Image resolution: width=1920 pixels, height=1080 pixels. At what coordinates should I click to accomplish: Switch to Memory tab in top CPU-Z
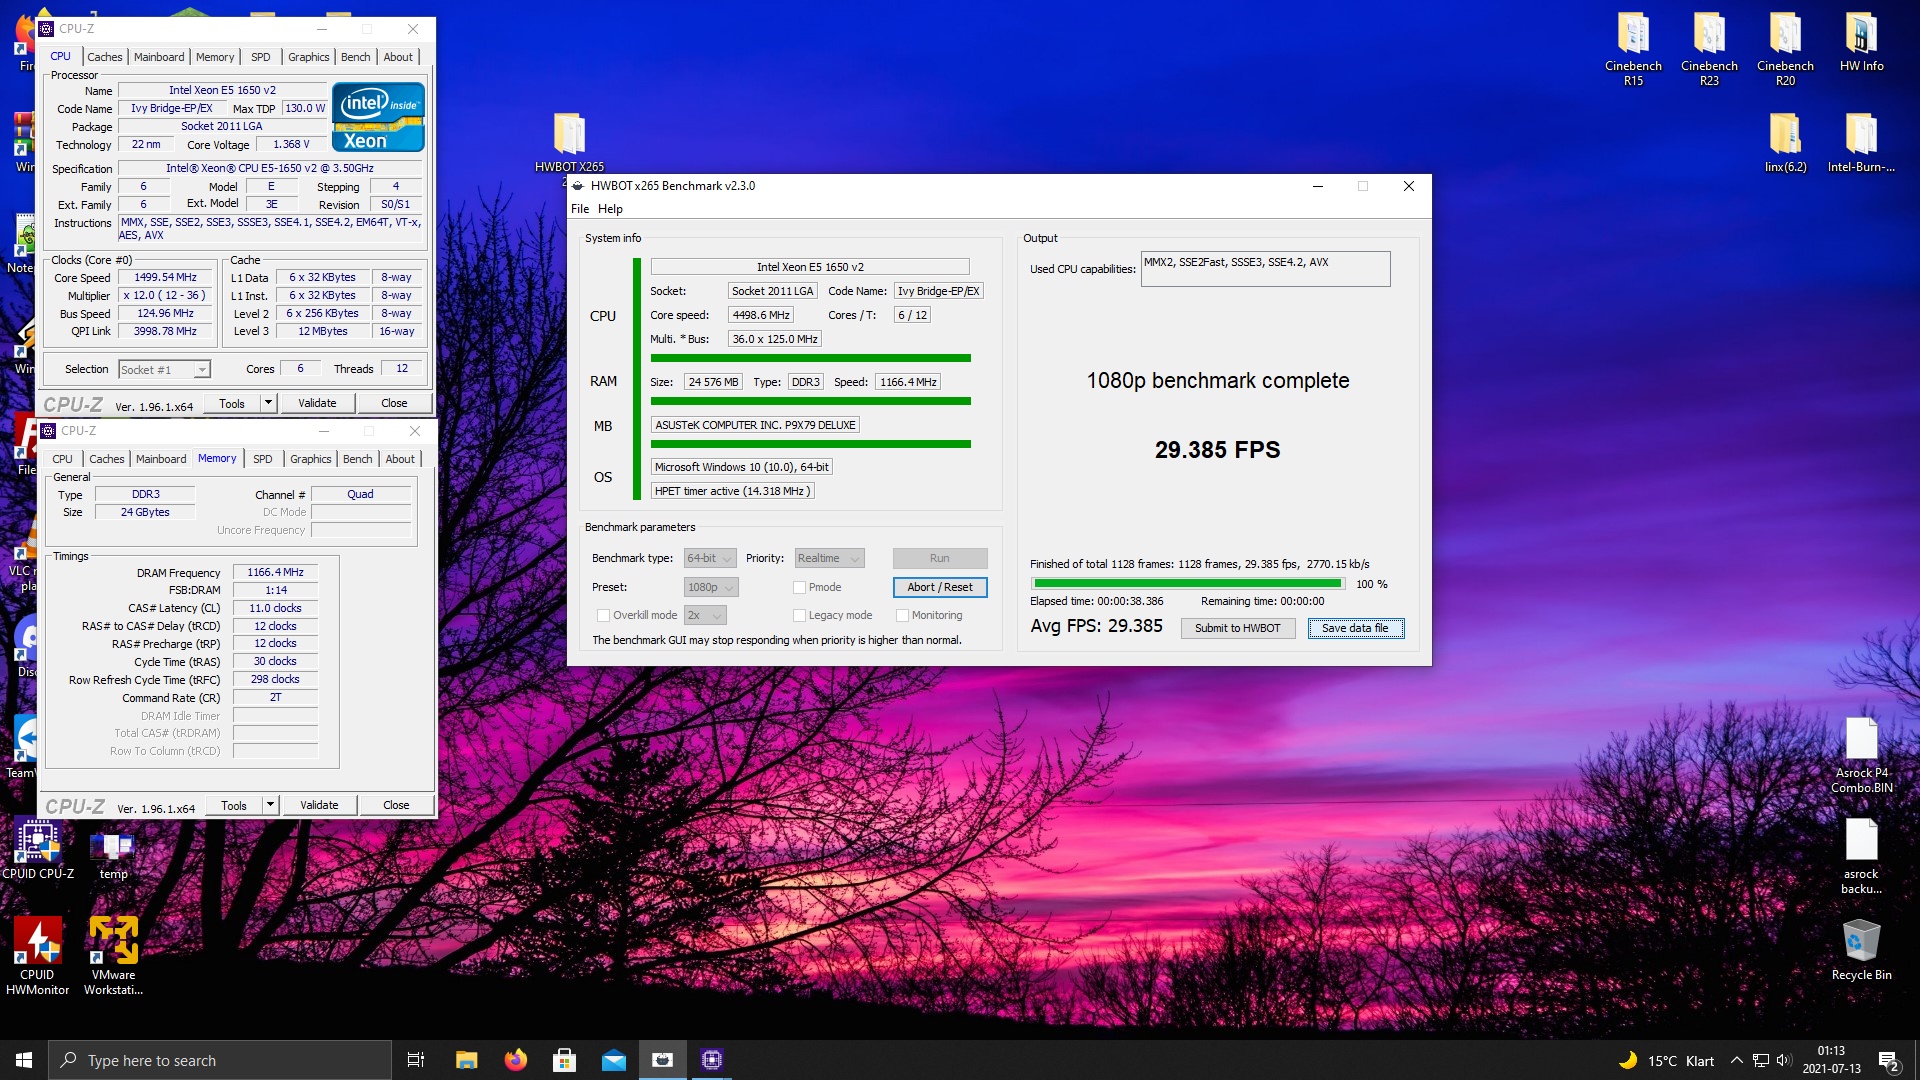pyautogui.click(x=215, y=57)
